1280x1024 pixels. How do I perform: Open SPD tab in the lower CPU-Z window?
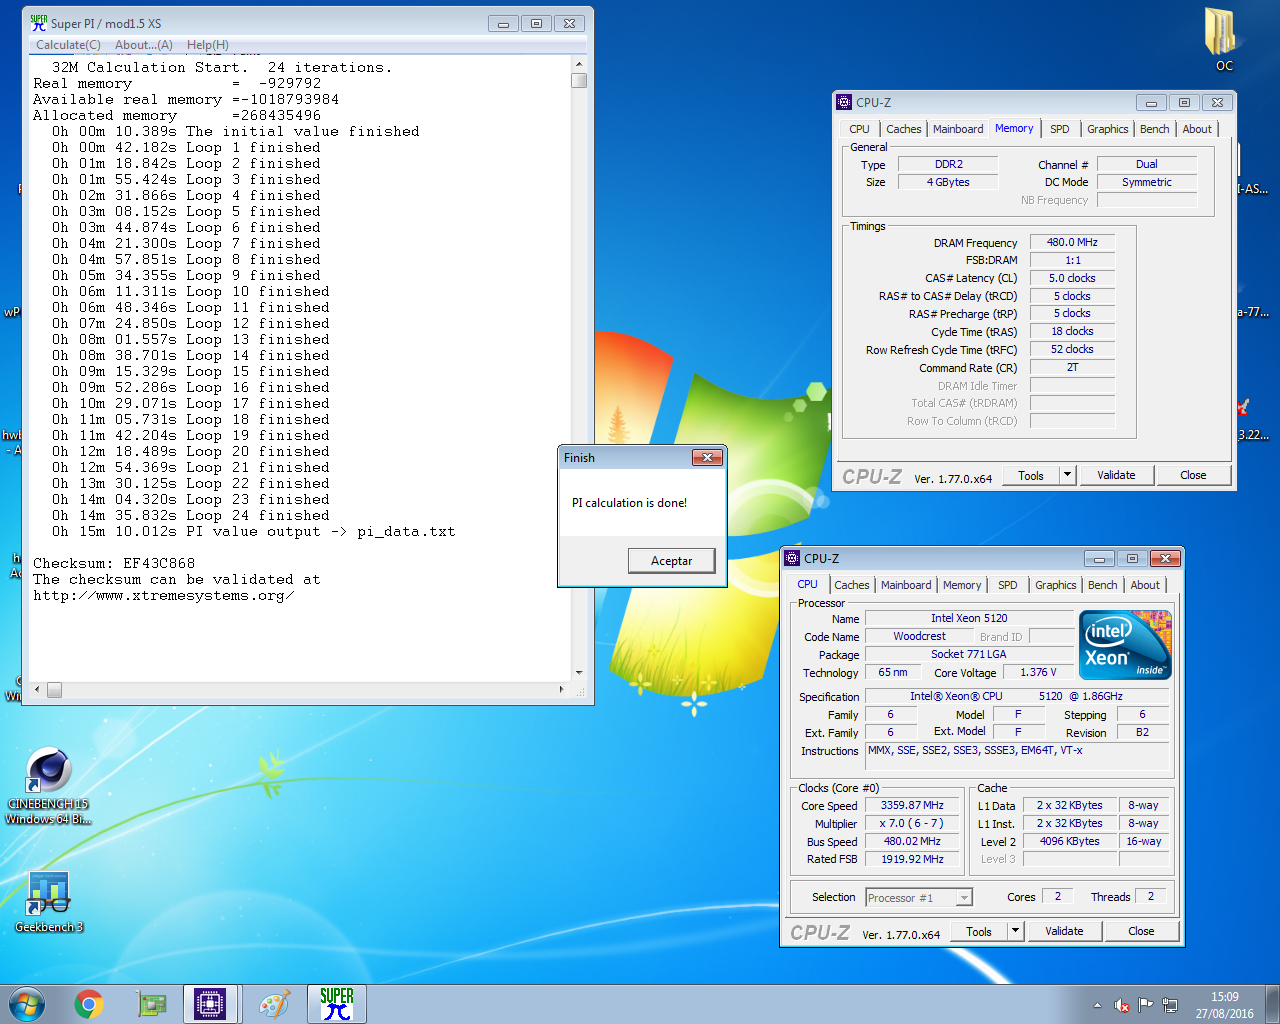coord(1008,585)
